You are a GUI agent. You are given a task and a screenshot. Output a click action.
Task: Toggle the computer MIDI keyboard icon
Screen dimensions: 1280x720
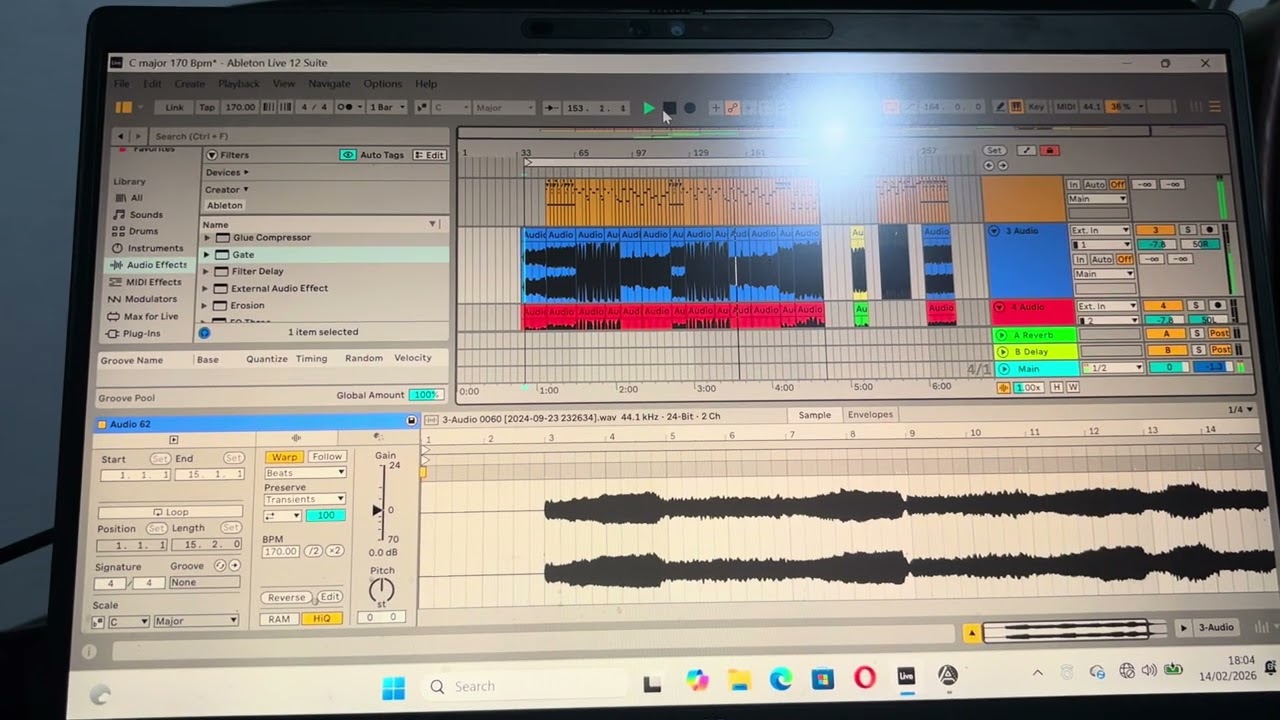point(1016,106)
